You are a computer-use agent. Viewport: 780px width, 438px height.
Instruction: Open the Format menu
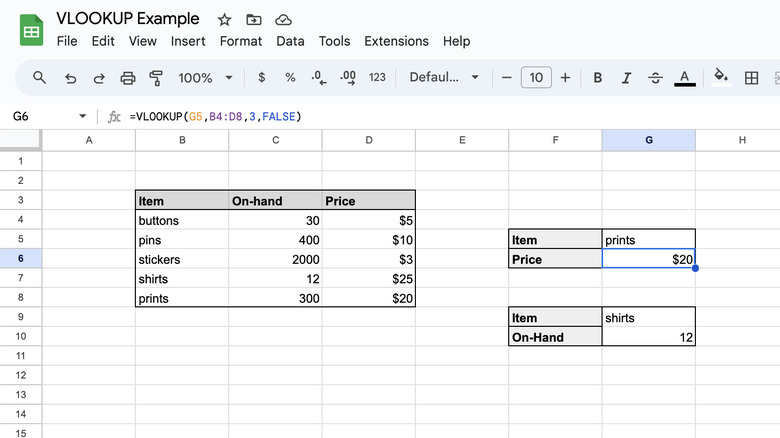240,41
